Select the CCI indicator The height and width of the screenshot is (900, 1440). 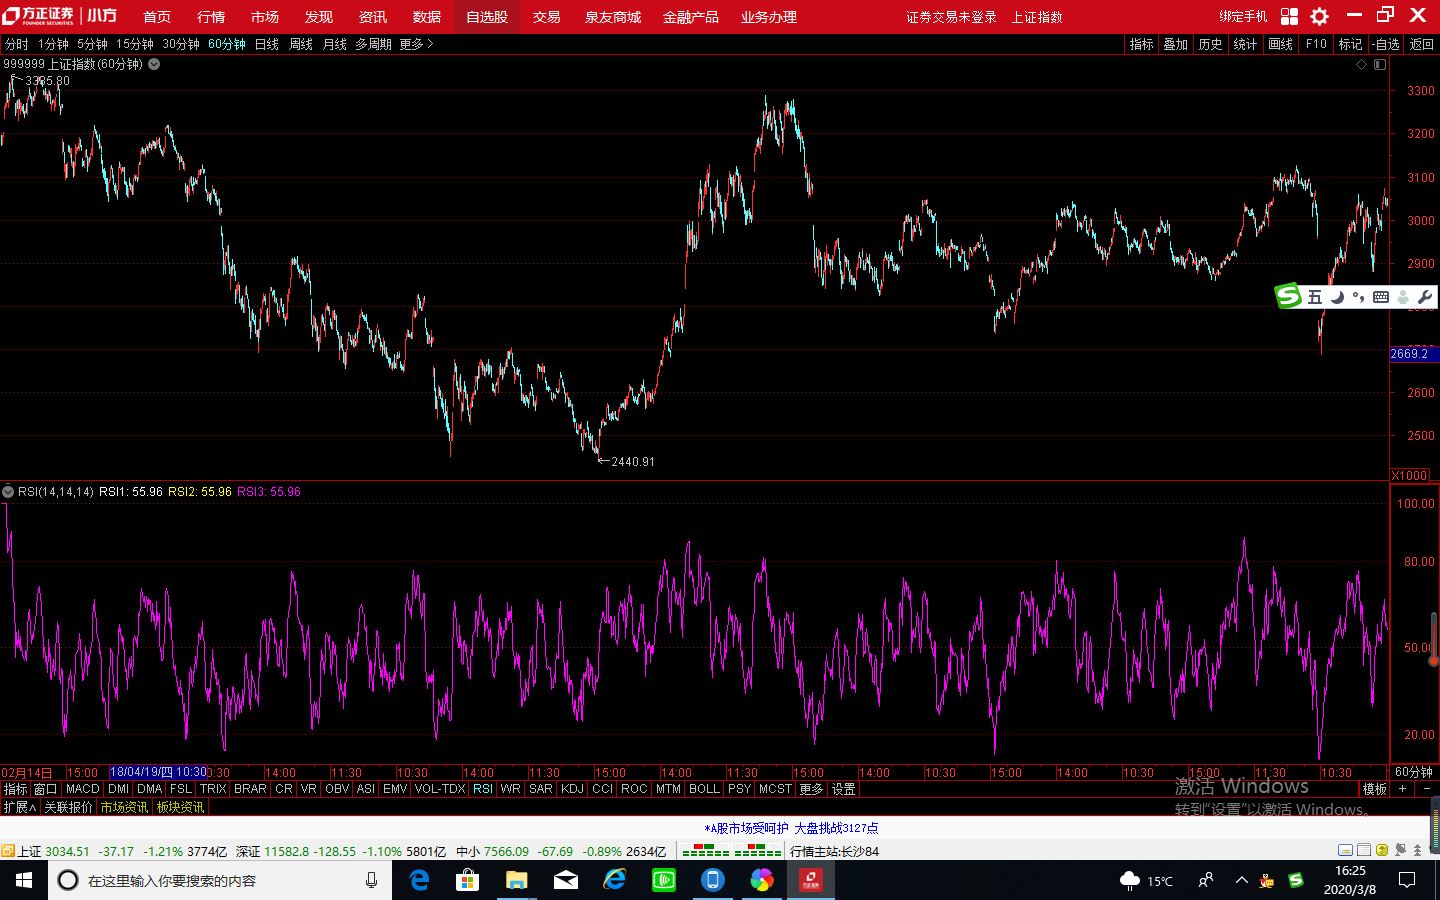pos(602,789)
